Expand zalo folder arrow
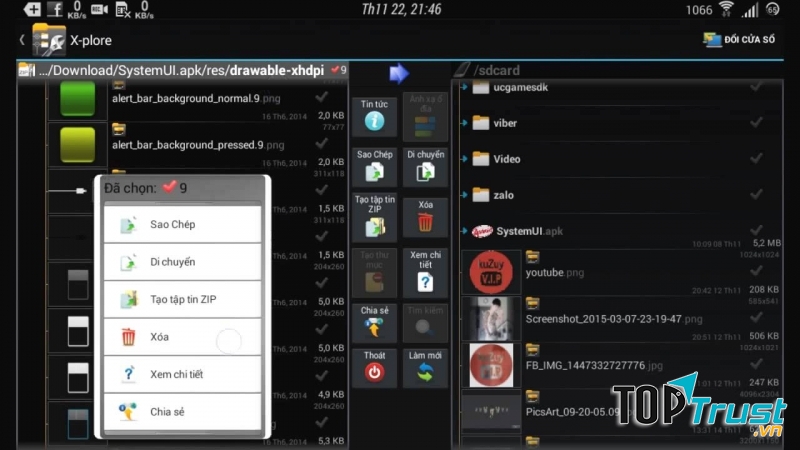The image size is (800, 450). click(x=464, y=195)
